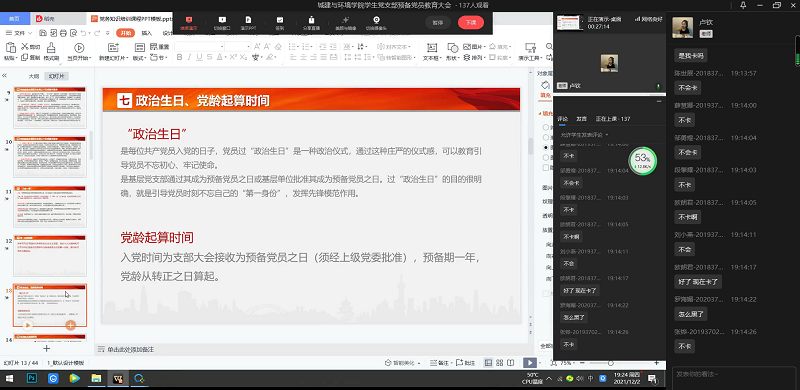Click the Save icon in quick access bar
Image resolution: width=800 pixels, height=390 pixels.
[43, 33]
